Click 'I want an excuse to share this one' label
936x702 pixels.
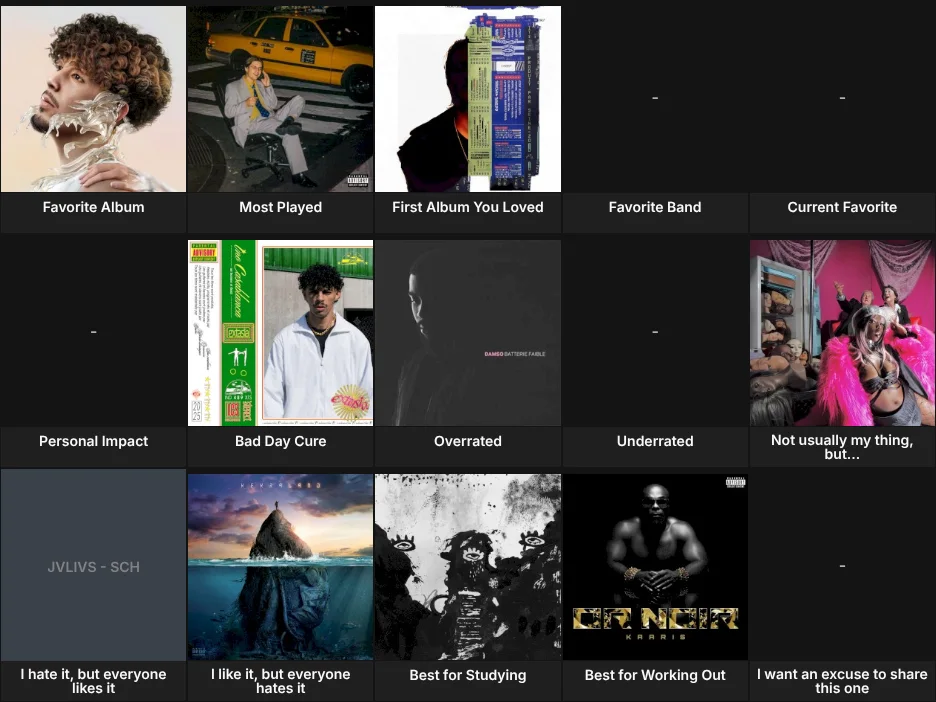click(842, 681)
